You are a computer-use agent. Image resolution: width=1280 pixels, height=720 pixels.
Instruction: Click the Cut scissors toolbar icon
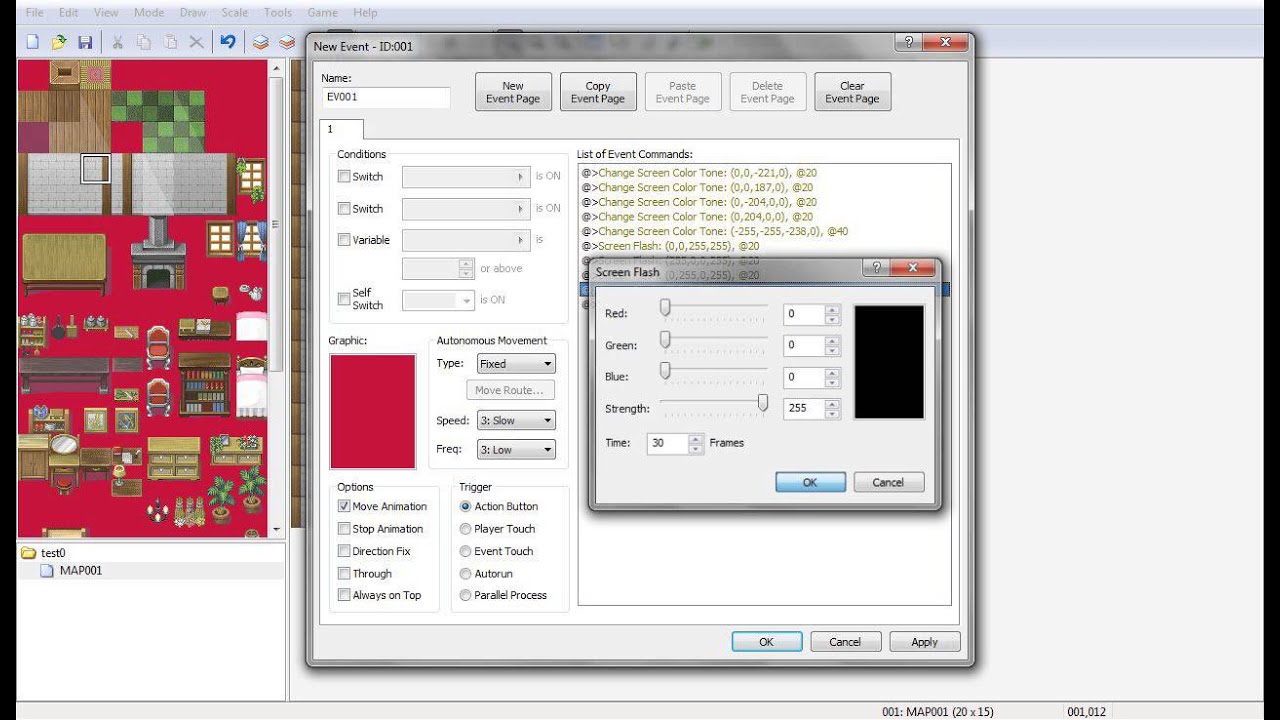coord(117,42)
